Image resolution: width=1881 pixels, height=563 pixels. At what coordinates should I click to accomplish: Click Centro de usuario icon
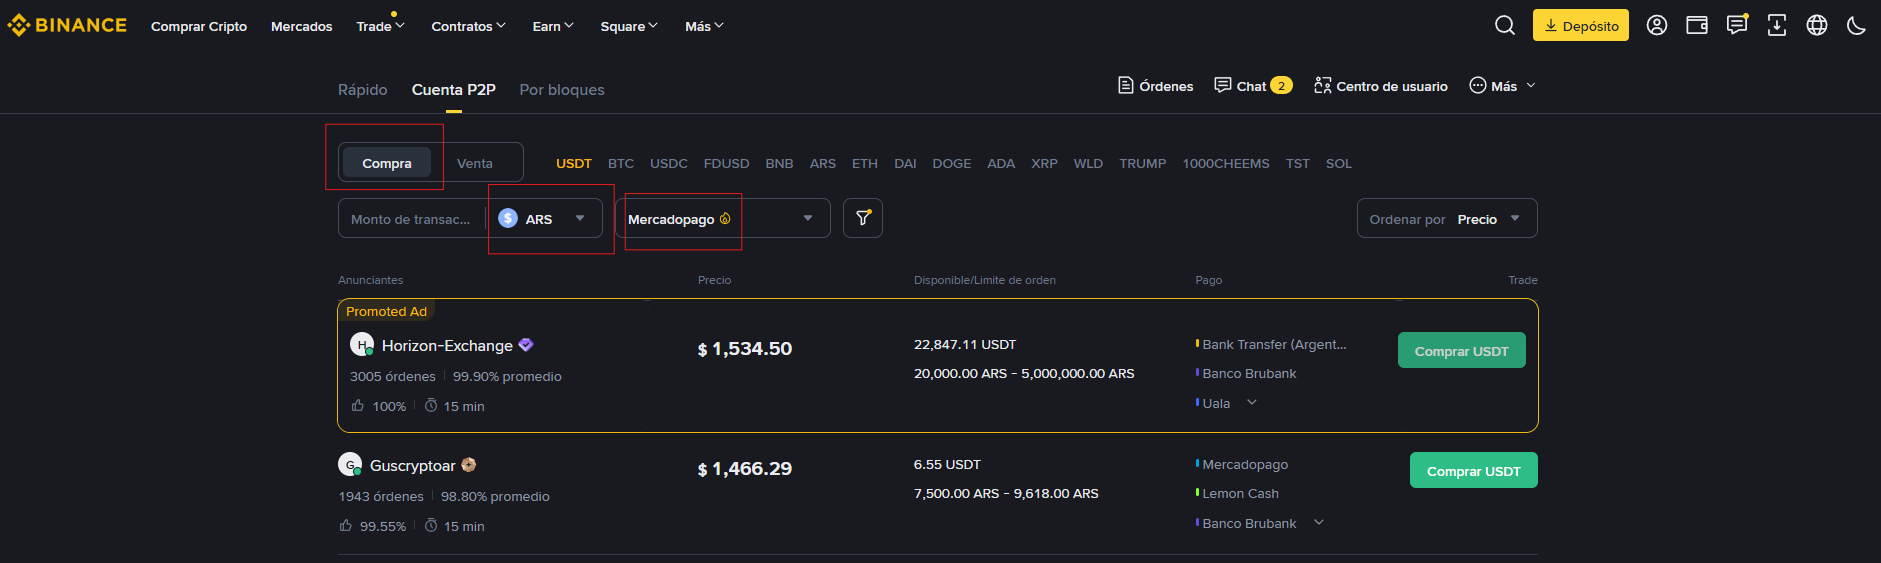coord(1322,85)
